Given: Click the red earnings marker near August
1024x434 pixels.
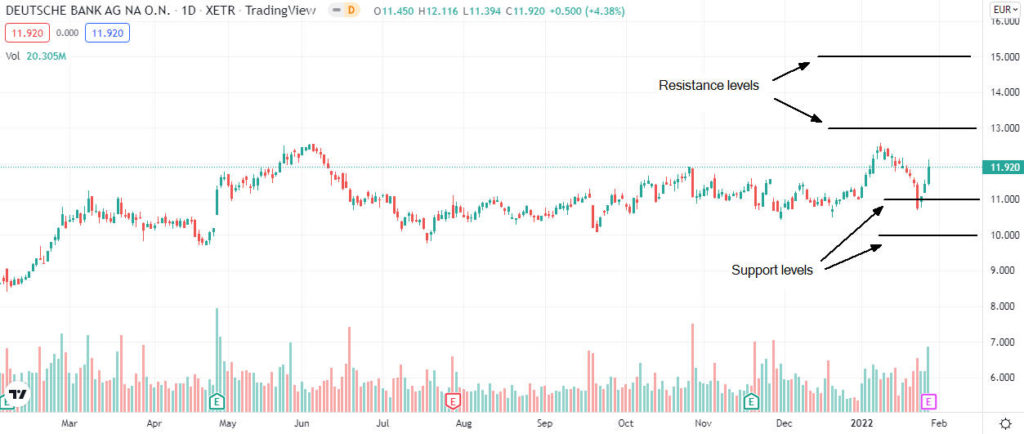Looking at the screenshot, I should 453,400.
